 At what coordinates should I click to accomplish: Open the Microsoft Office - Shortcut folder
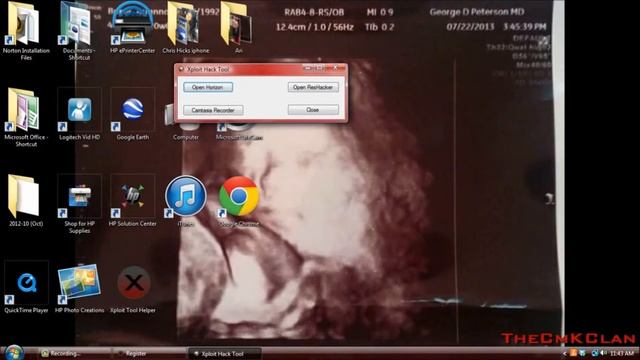pyautogui.click(x=26, y=117)
